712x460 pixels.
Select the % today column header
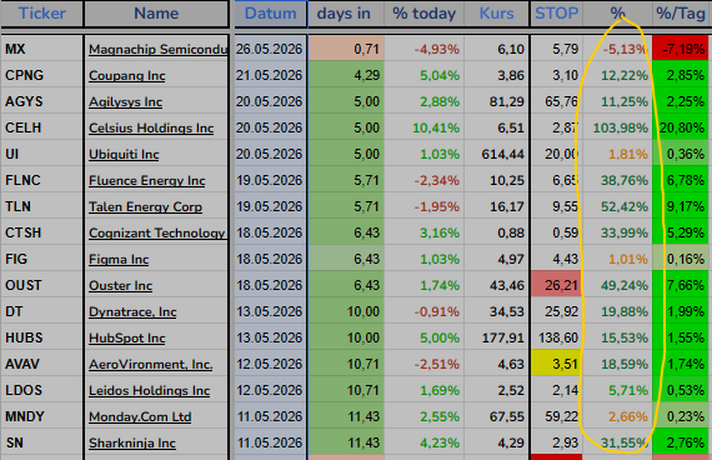pos(424,13)
